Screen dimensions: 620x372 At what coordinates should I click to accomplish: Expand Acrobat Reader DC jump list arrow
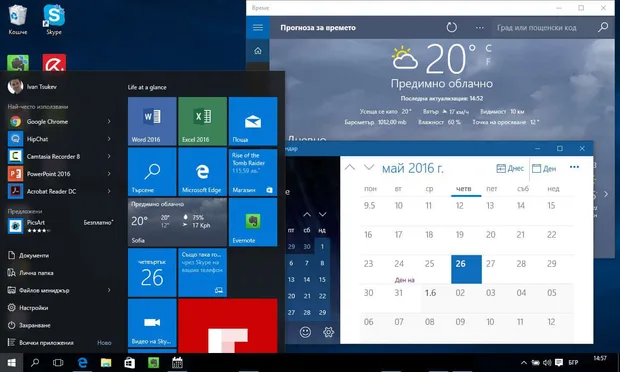[109, 191]
